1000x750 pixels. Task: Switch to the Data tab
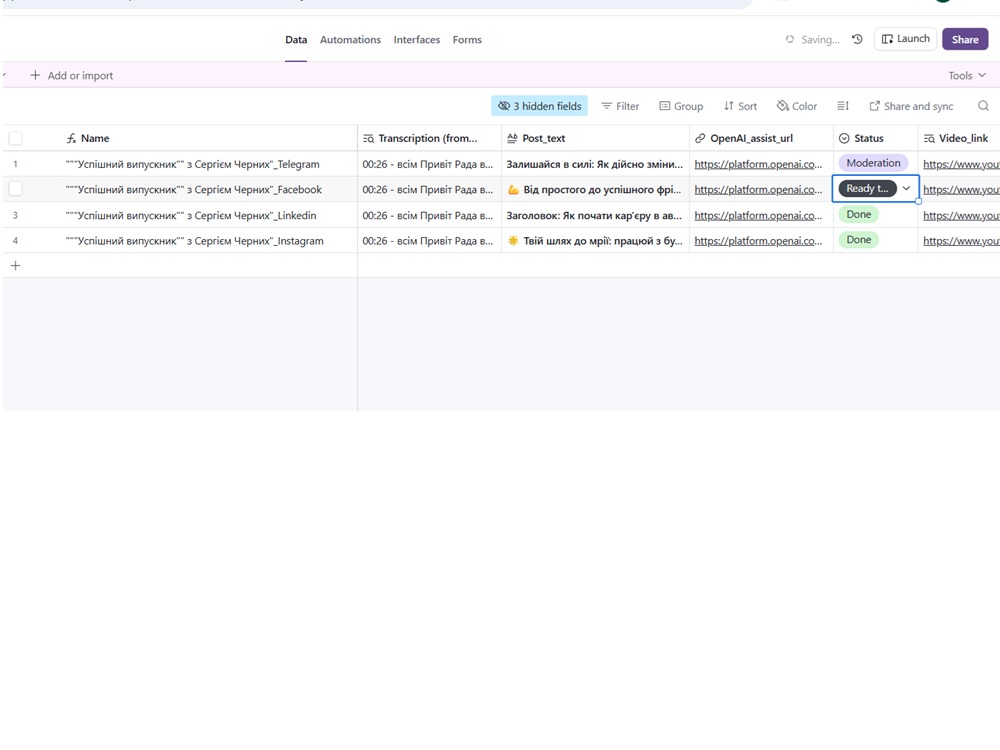point(296,40)
